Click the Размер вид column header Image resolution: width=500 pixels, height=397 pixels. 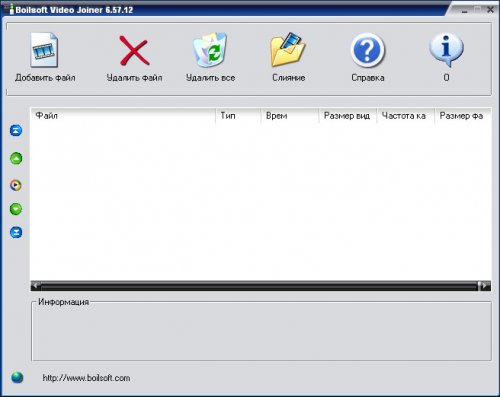348,116
